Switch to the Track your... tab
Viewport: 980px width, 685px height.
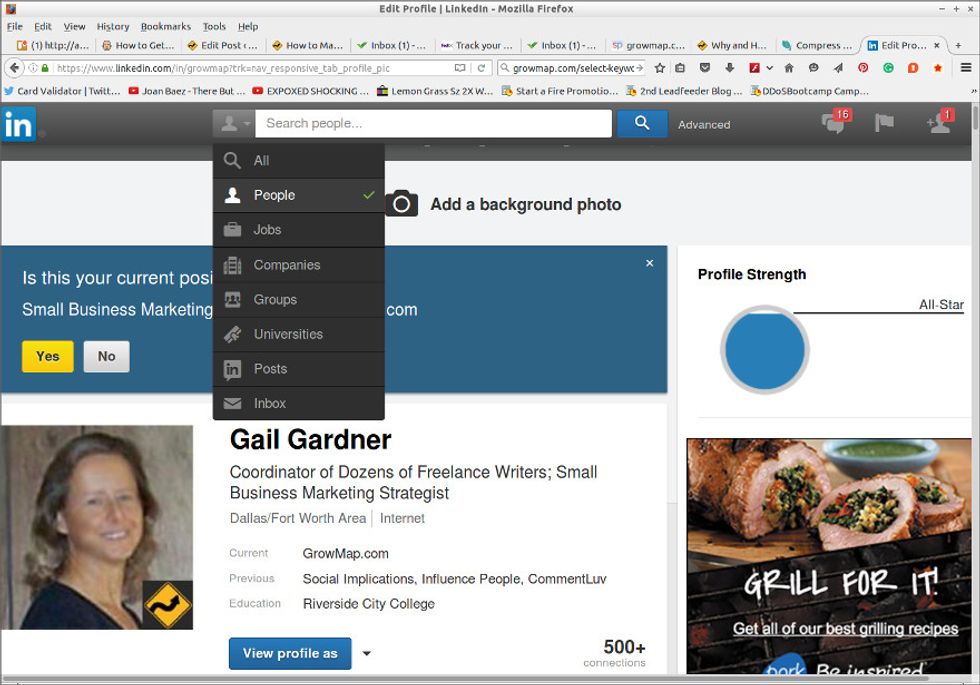point(476,45)
